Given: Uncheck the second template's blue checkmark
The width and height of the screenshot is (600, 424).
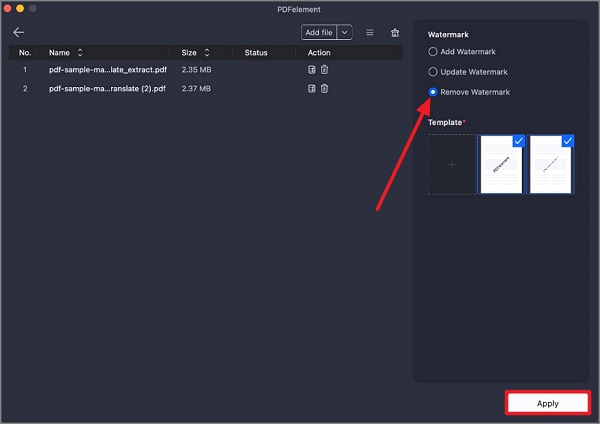Looking at the screenshot, I should pyautogui.click(x=567, y=141).
